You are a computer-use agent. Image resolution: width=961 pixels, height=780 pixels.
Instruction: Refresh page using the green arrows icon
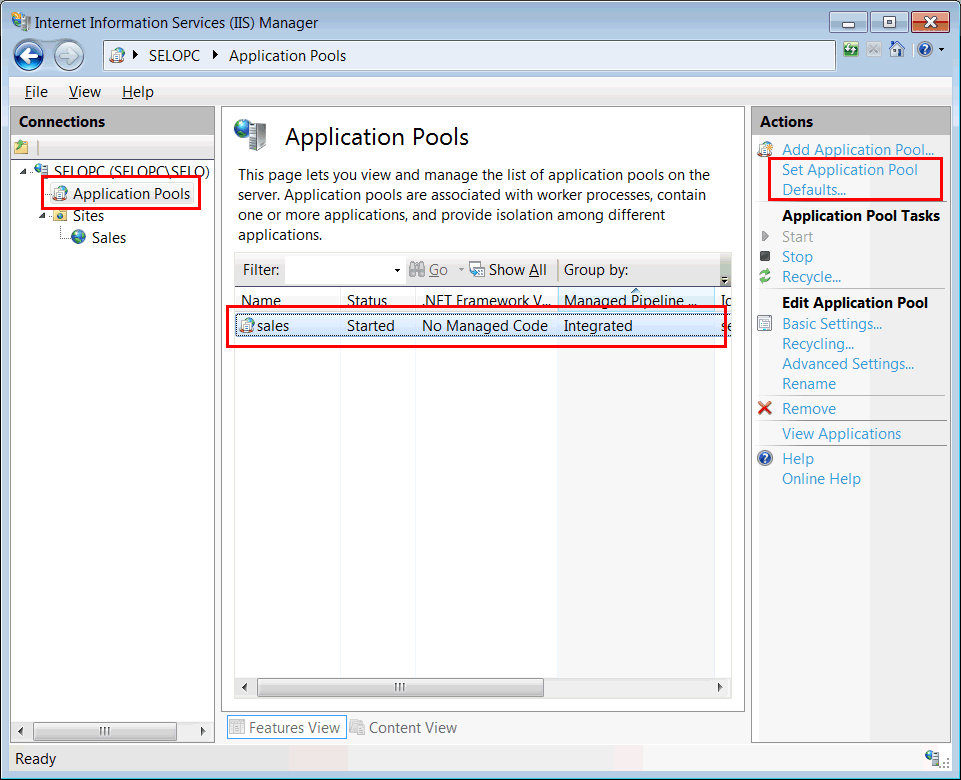[851, 49]
